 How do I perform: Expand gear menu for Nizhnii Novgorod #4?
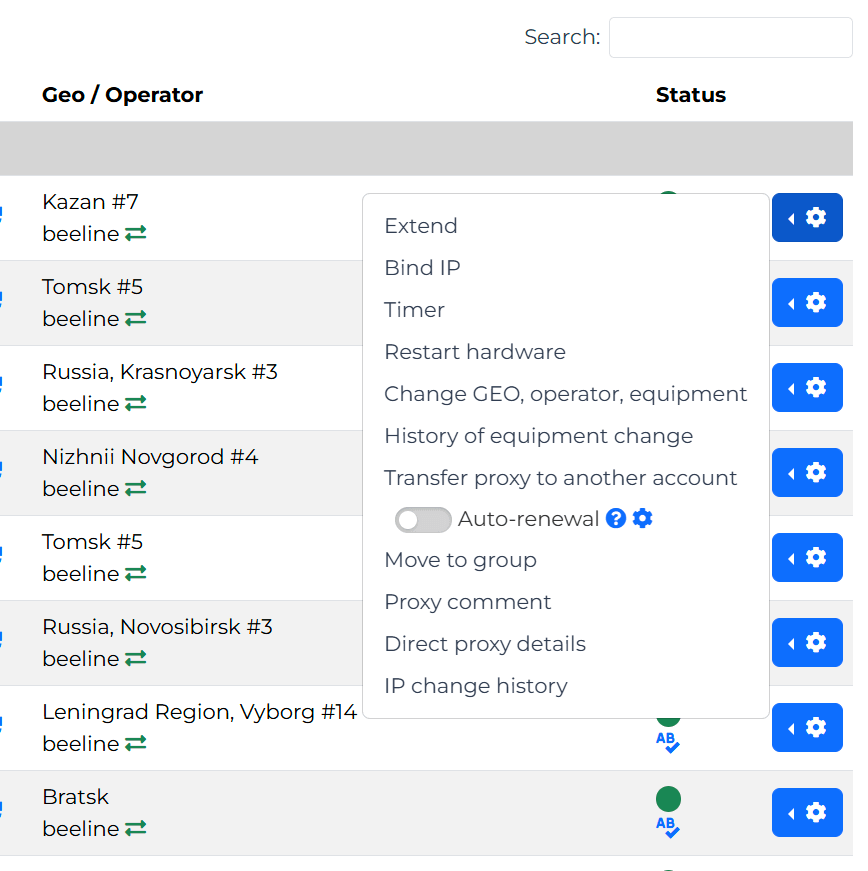click(807, 472)
